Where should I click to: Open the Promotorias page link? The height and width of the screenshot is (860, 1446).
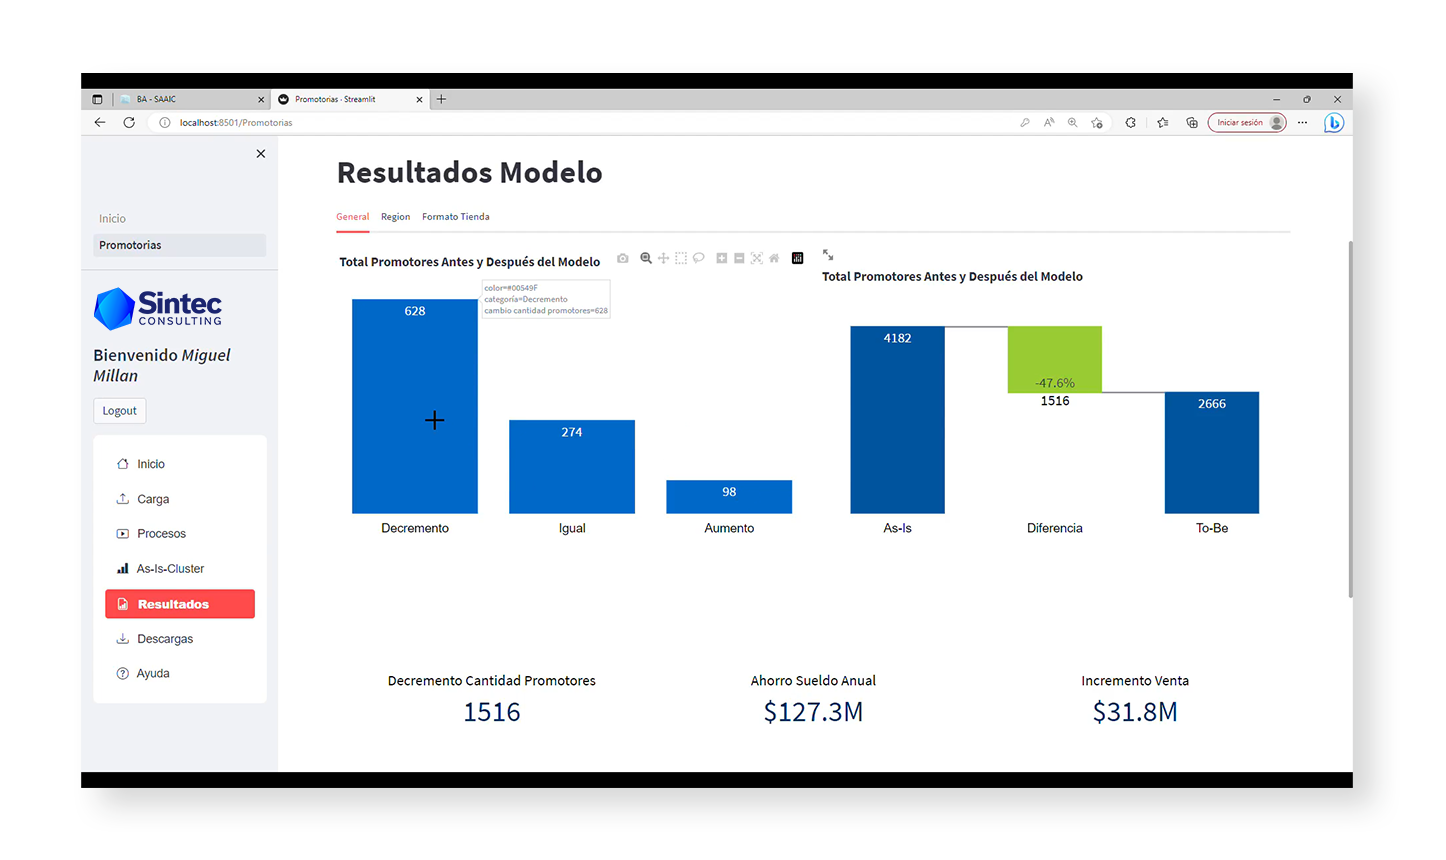180,245
